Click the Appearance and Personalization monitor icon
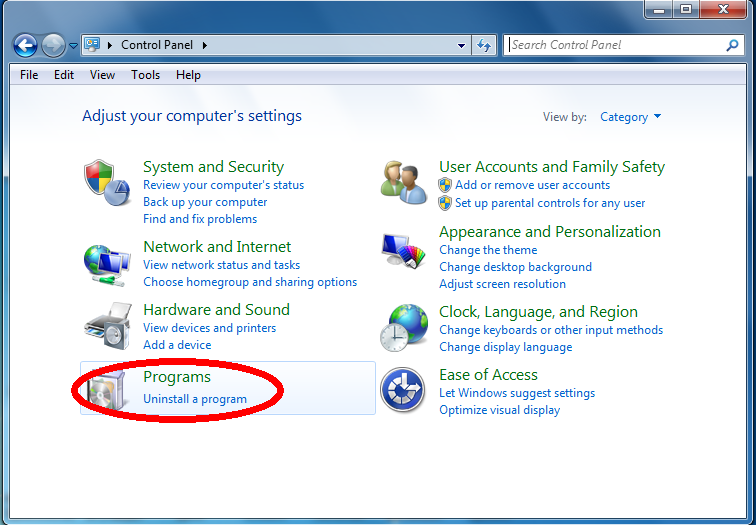 (x=404, y=251)
